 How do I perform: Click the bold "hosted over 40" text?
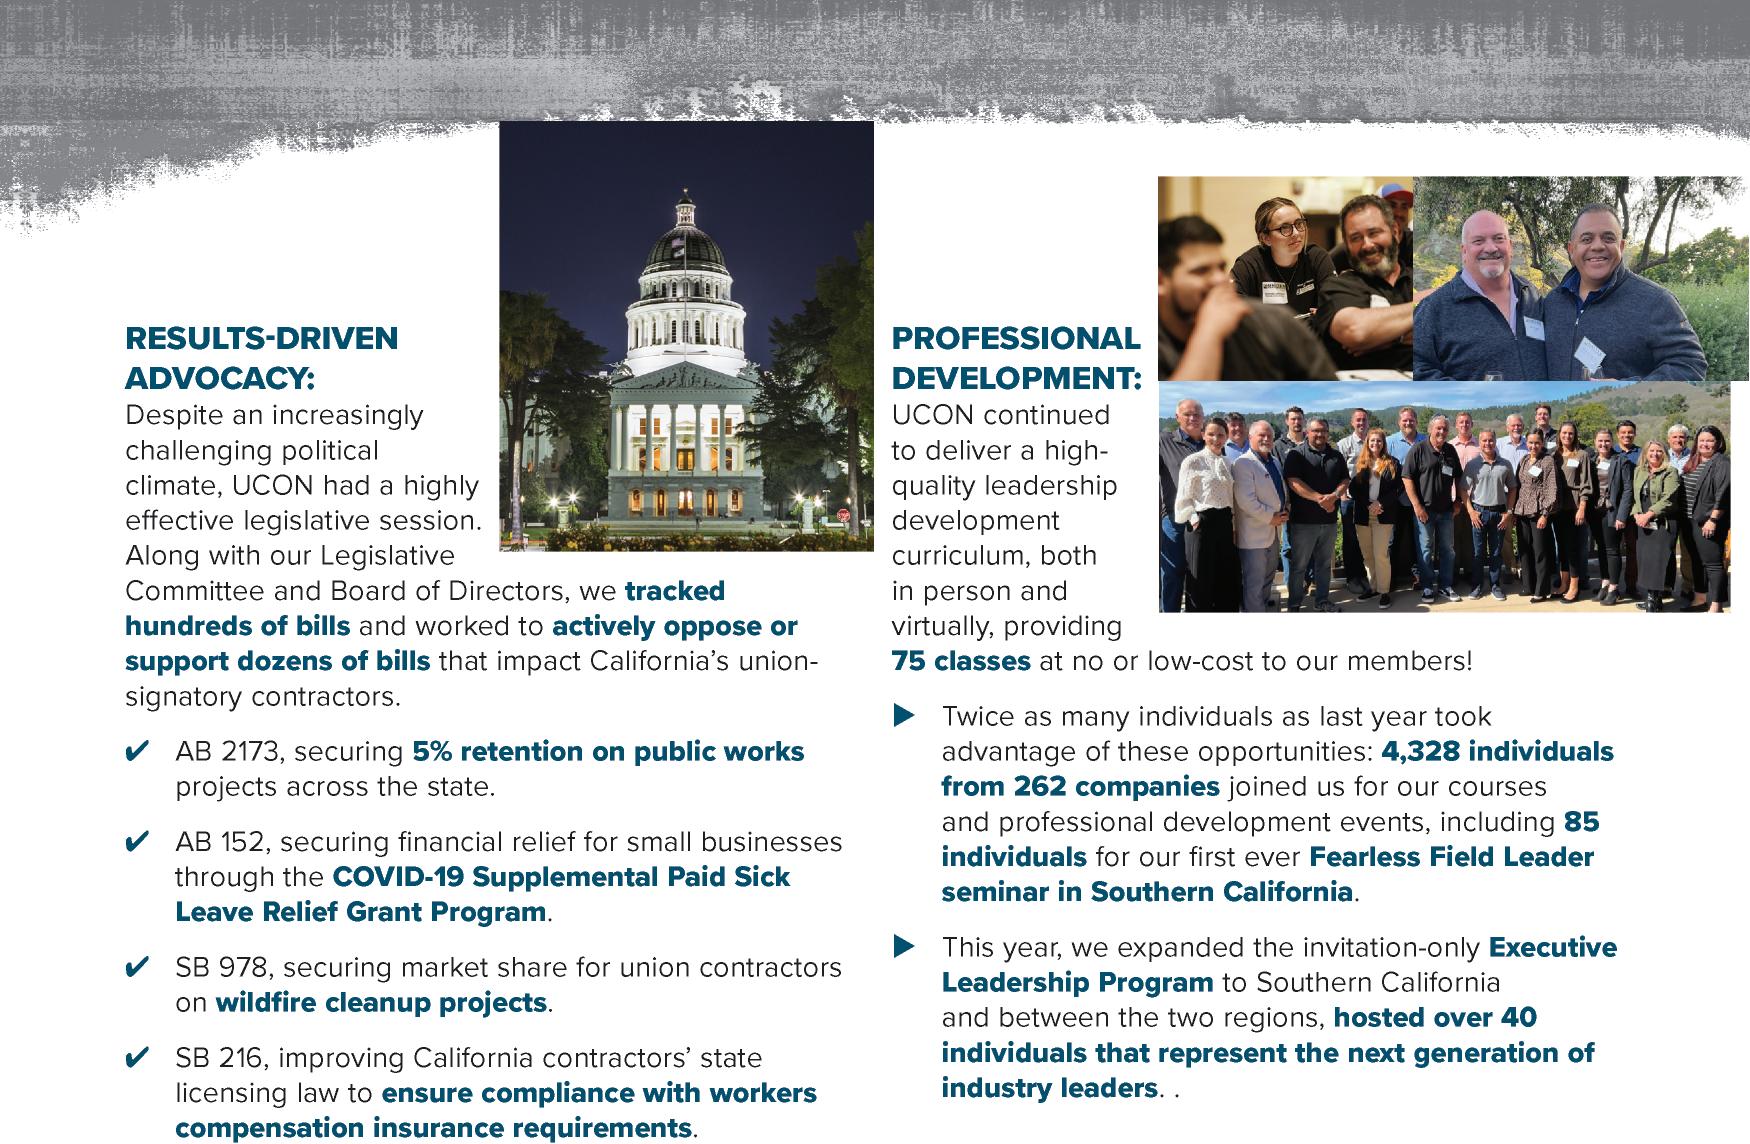[x=1436, y=1018]
